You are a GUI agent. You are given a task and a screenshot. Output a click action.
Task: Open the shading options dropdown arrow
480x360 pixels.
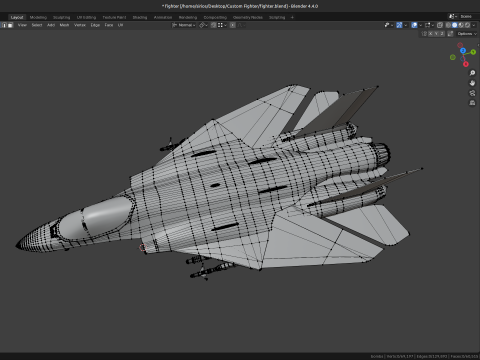[x=474, y=25]
